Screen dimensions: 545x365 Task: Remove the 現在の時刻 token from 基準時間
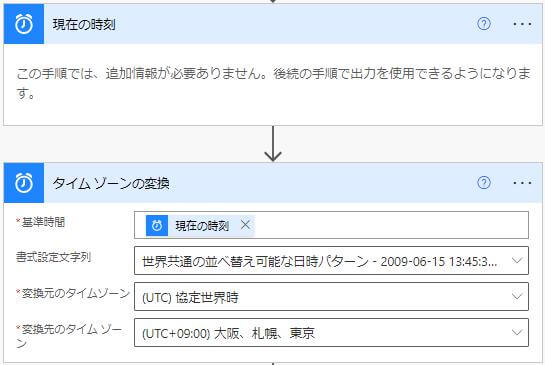pyautogui.click(x=245, y=225)
